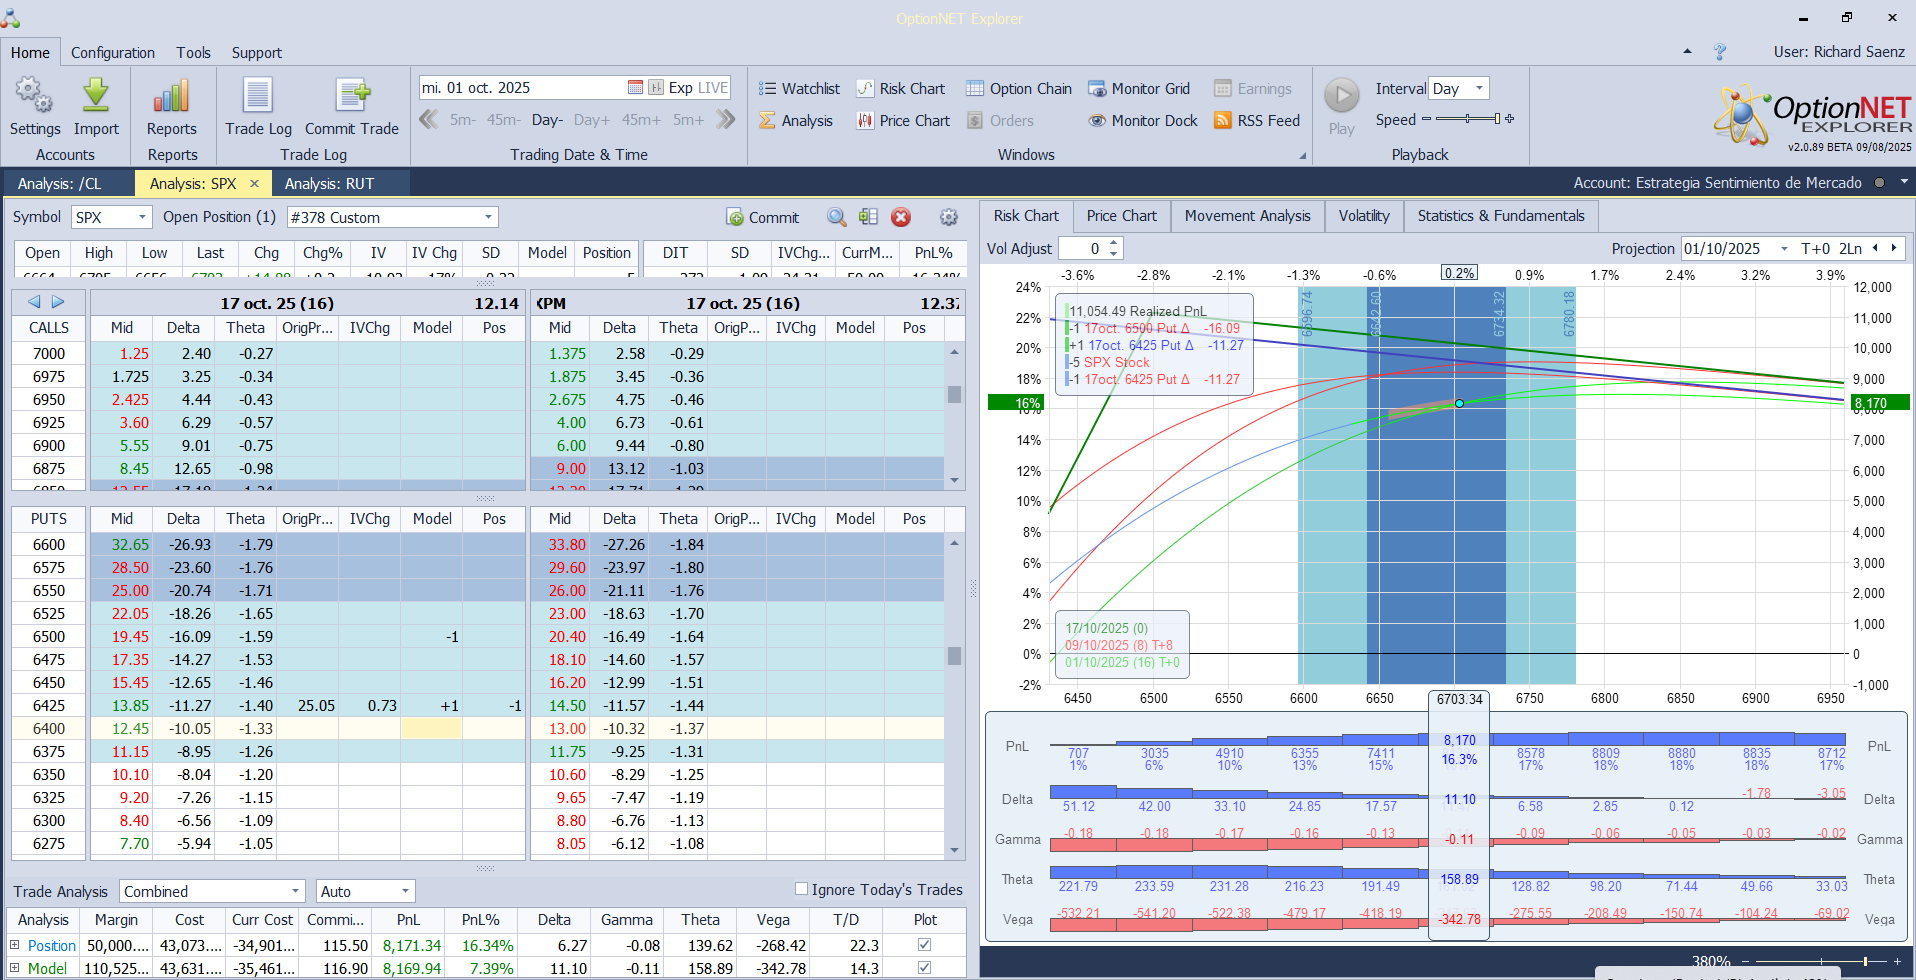Open the calendar date picker icon
1916x980 pixels.
pyautogui.click(x=635, y=88)
